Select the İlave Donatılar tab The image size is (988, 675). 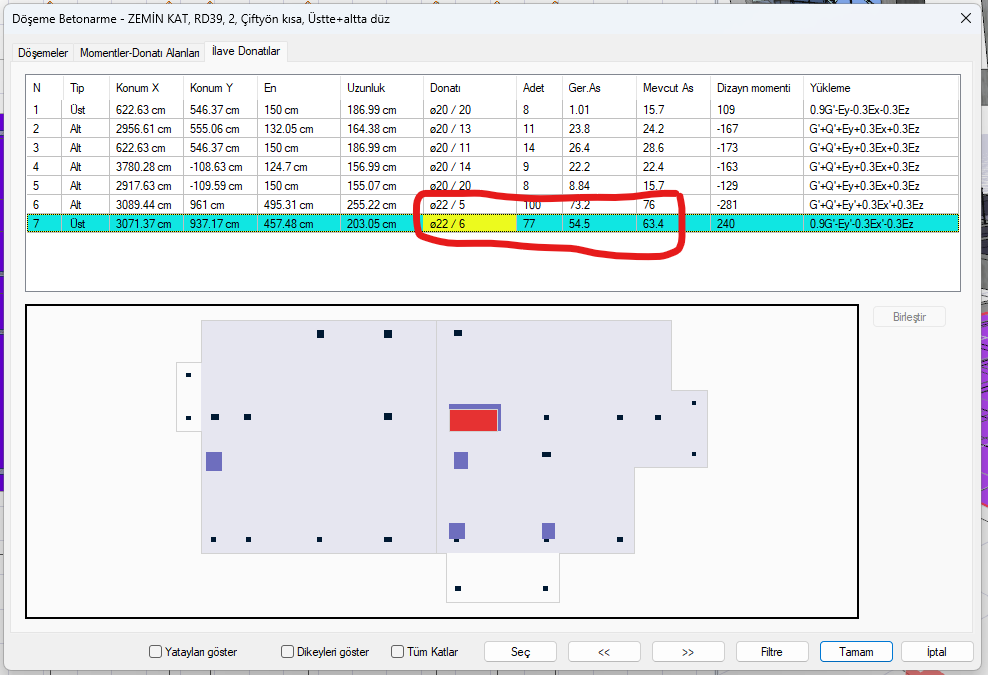point(246,51)
